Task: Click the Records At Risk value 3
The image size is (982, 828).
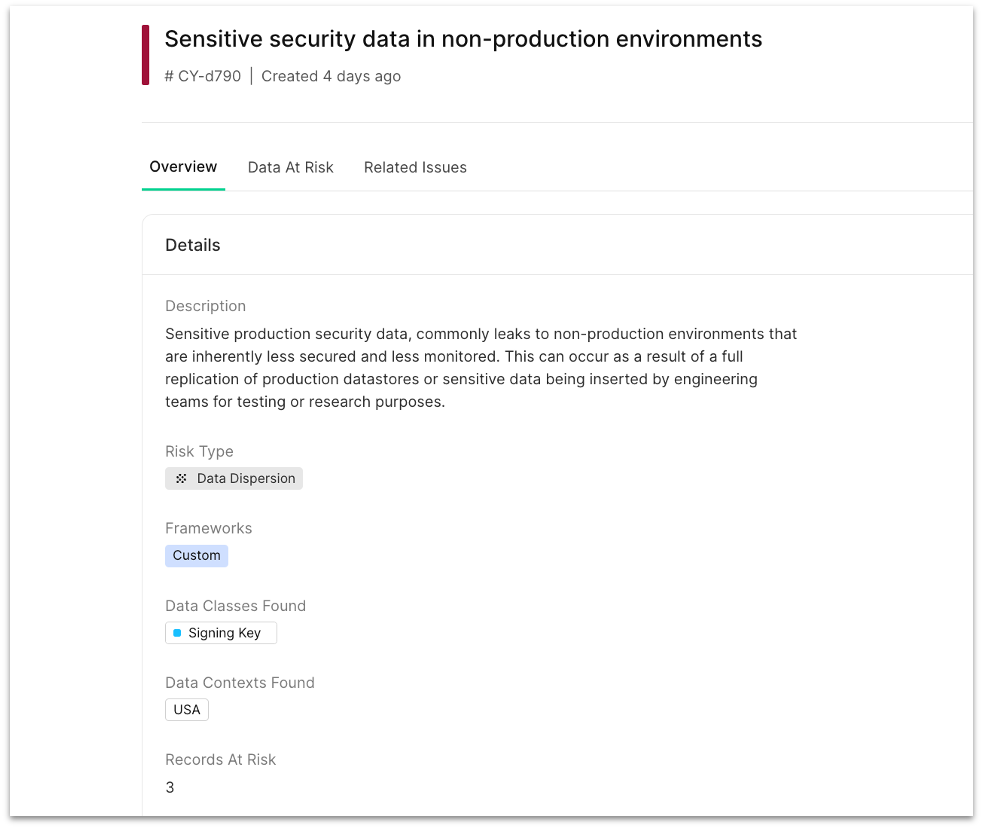Action: click(x=169, y=787)
